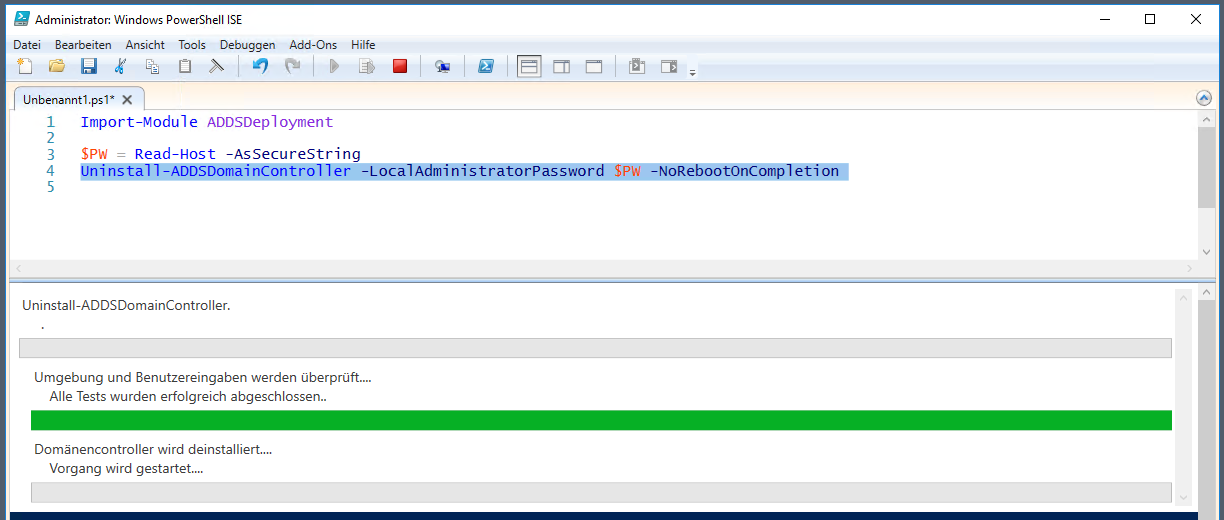
Task: Click the PowerShell ISE title bar icon
Action: (20, 19)
